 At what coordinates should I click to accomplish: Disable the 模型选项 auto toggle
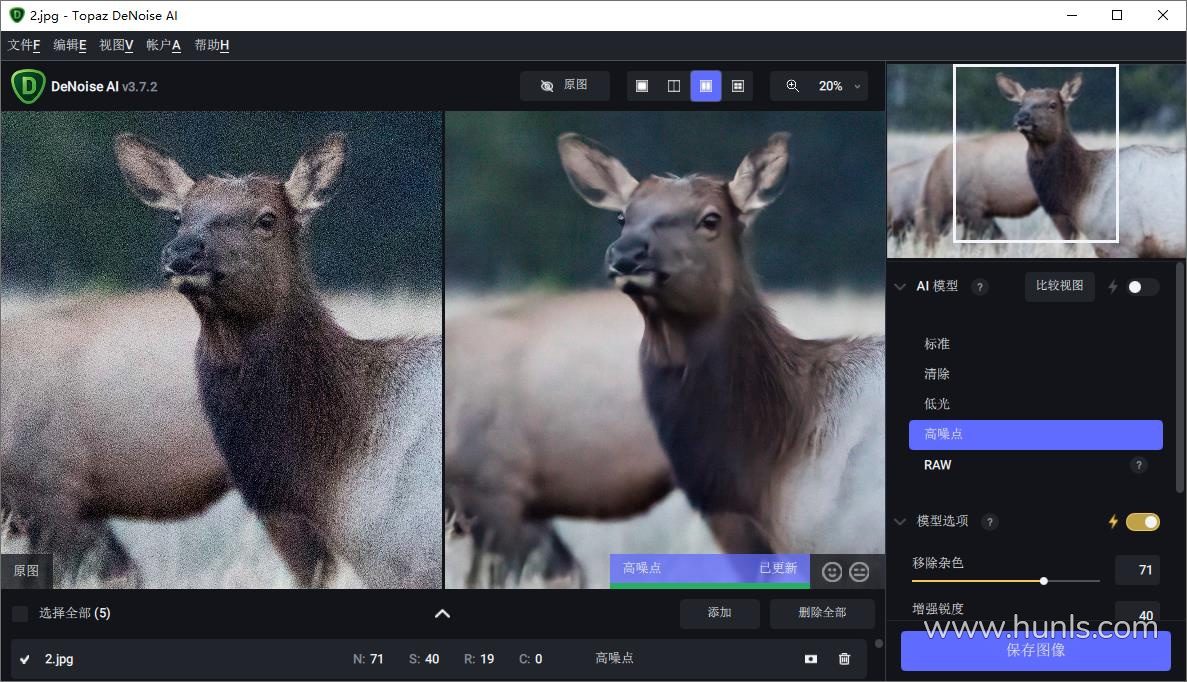pyautogui.click(x=1142, y=521)
